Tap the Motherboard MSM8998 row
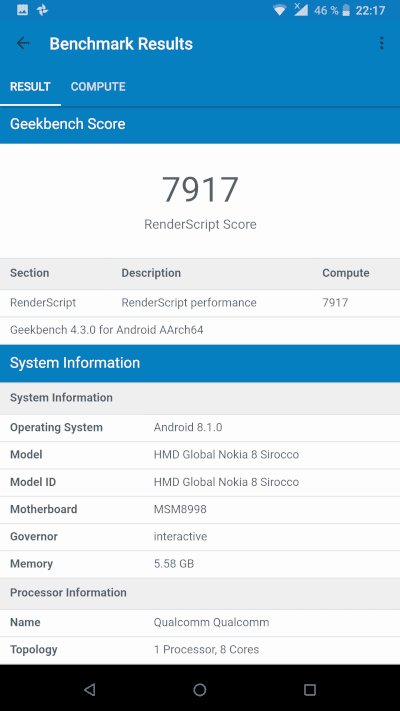This screenshot has height=711, width=400. (x=200, y=509)
